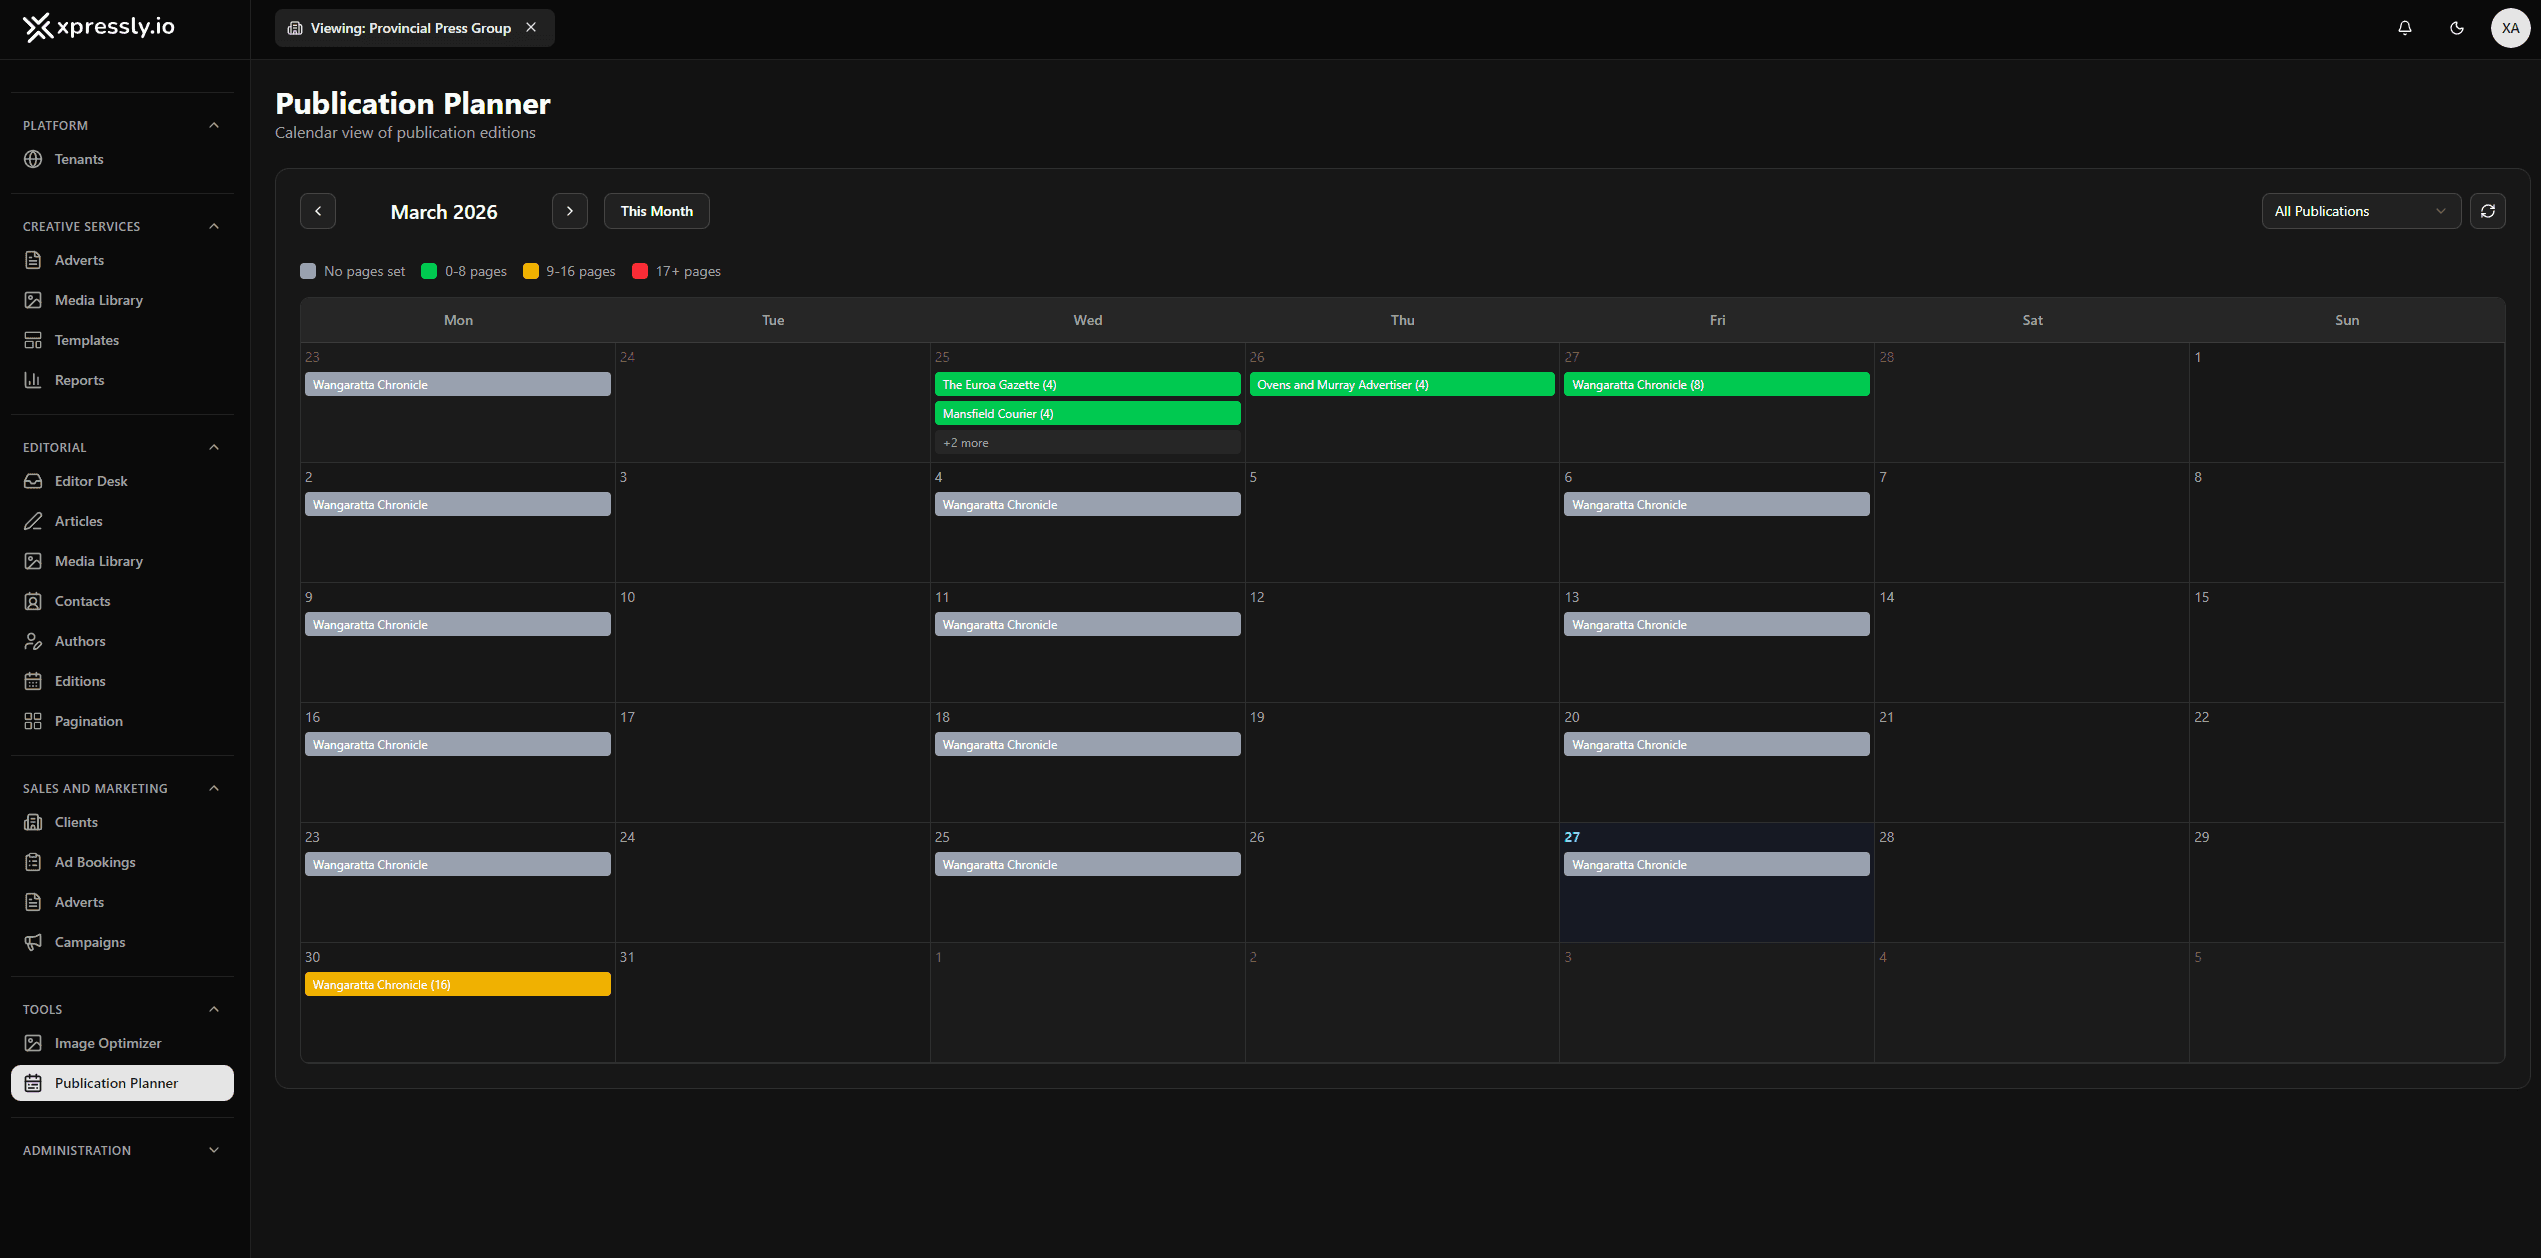Open the Editor Desk
This screenshot has width=2541, height=1258.
tap(90, 481)
